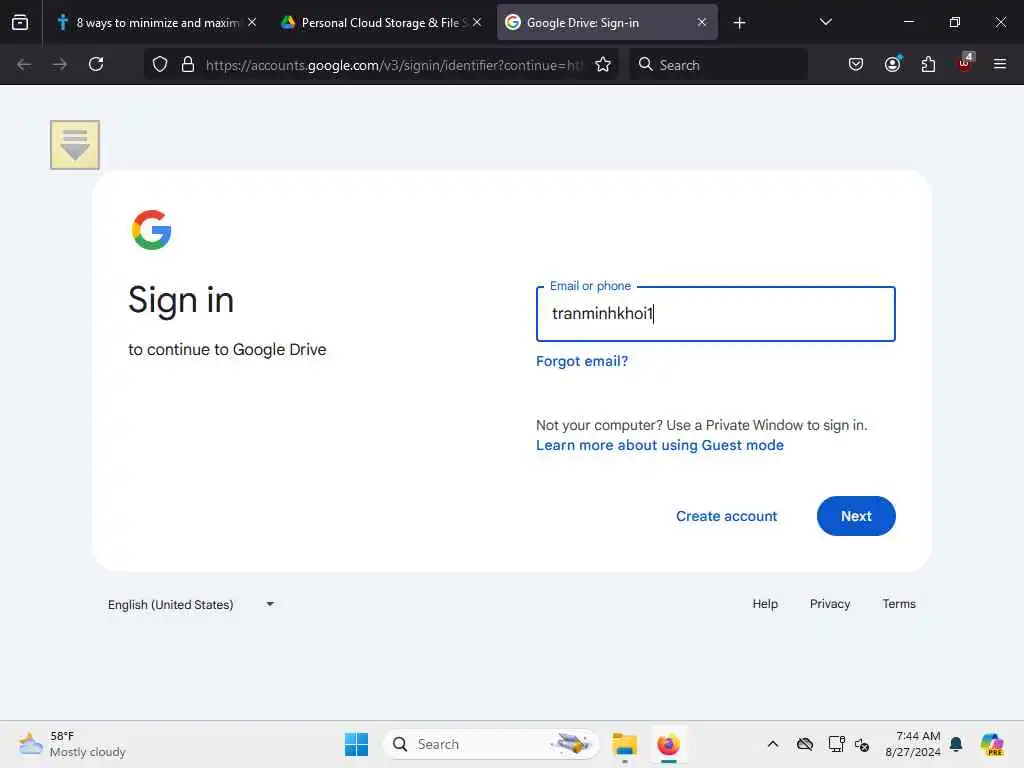Close the Google Drive: Sign-in tab
1024x768 pixels.
coord(702,22)
